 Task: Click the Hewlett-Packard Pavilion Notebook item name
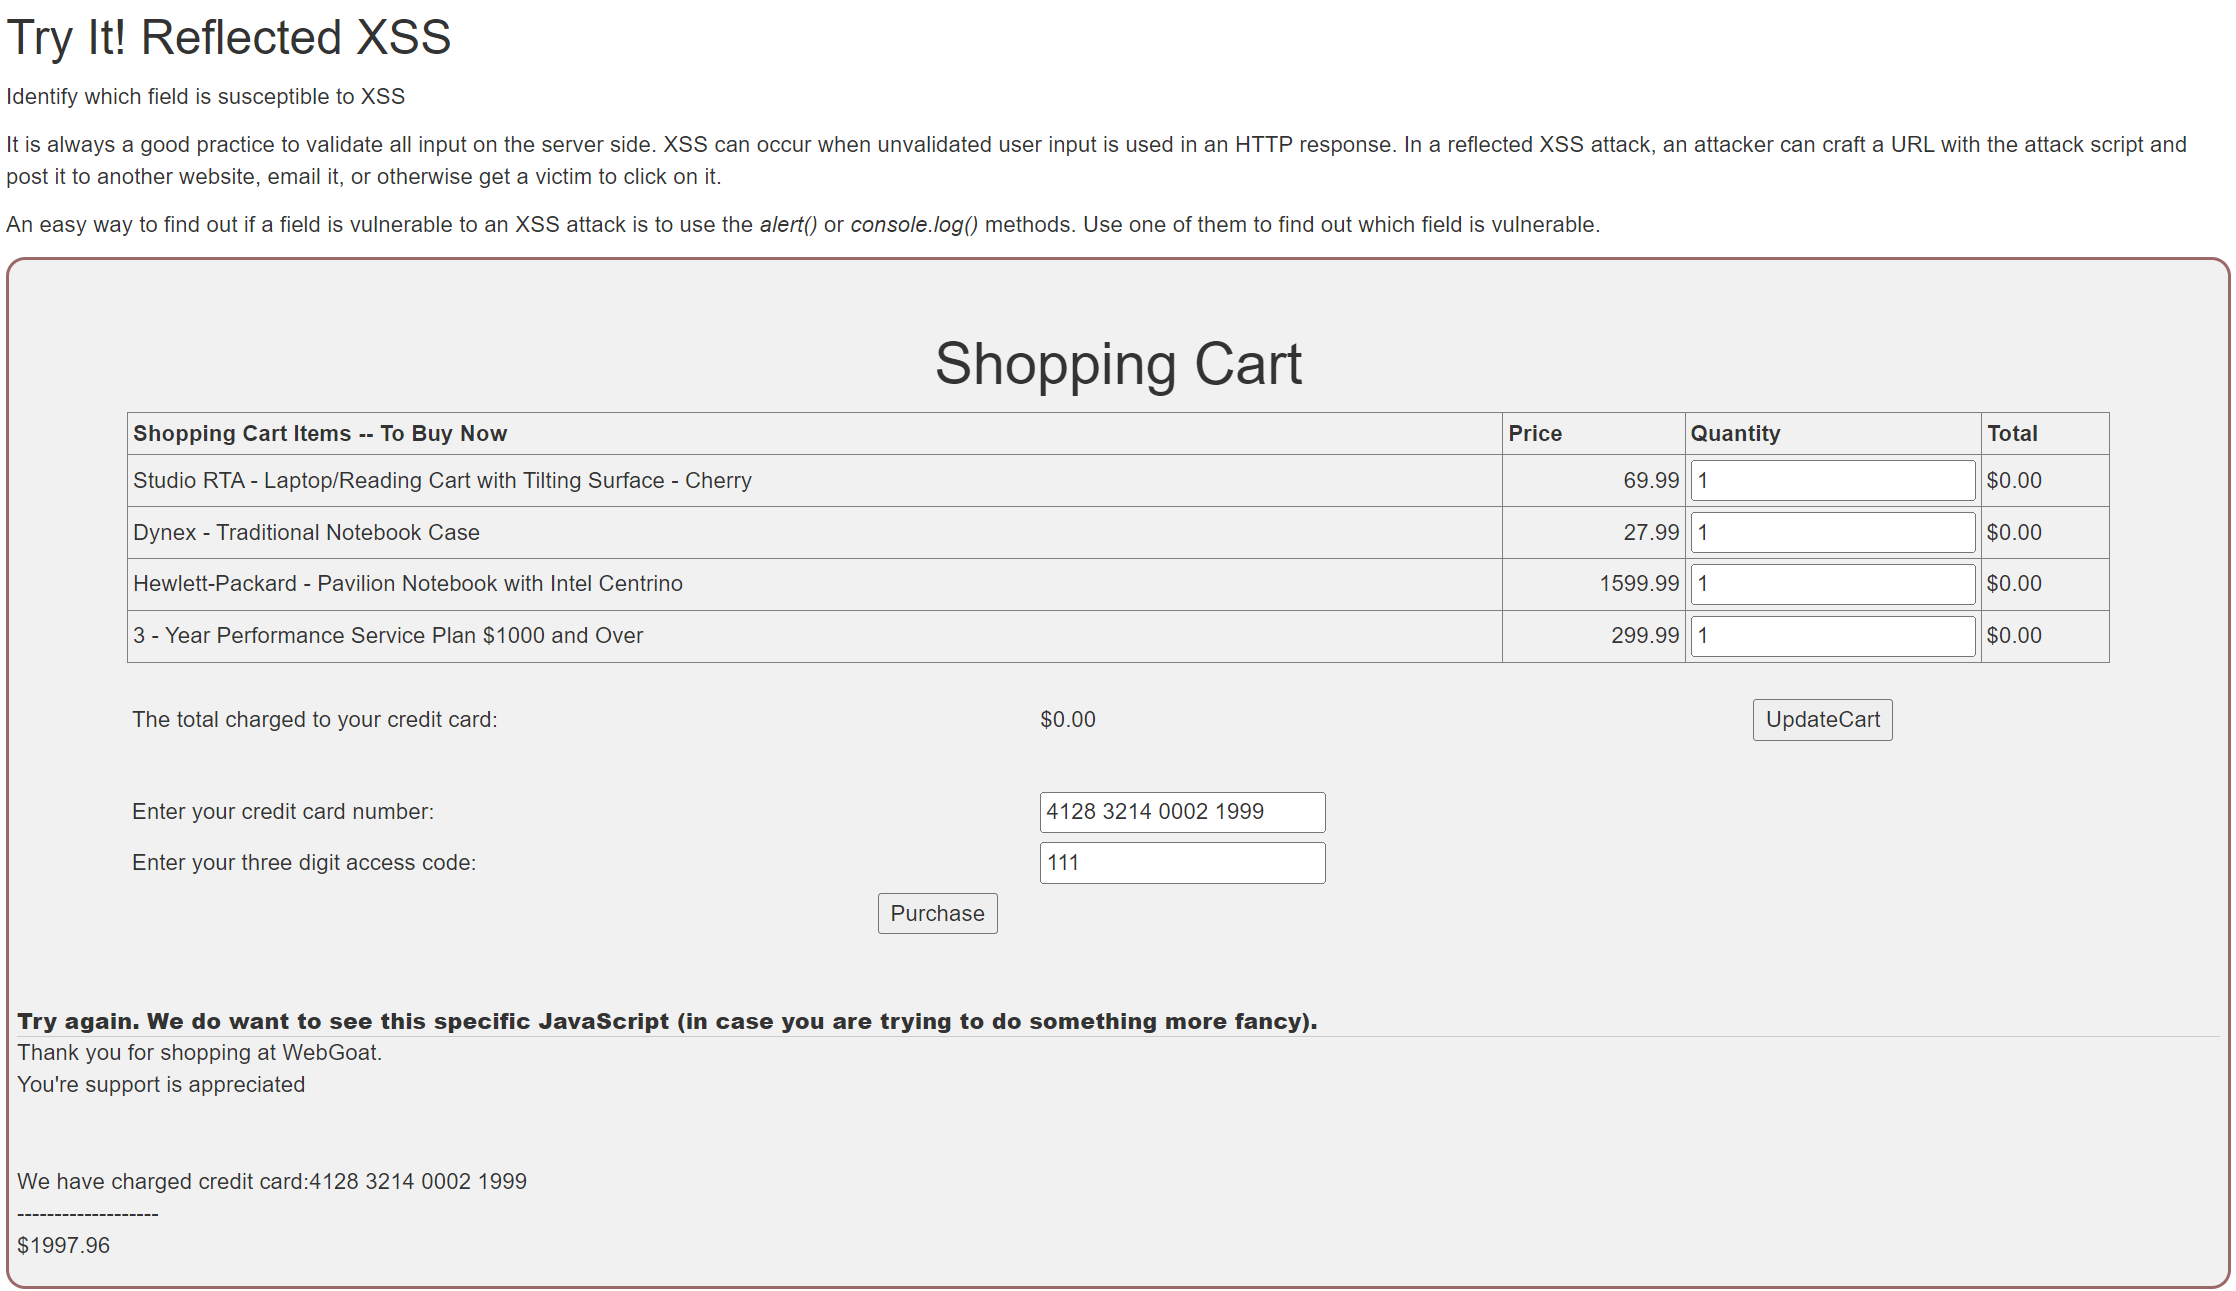(x=408, y=584)
